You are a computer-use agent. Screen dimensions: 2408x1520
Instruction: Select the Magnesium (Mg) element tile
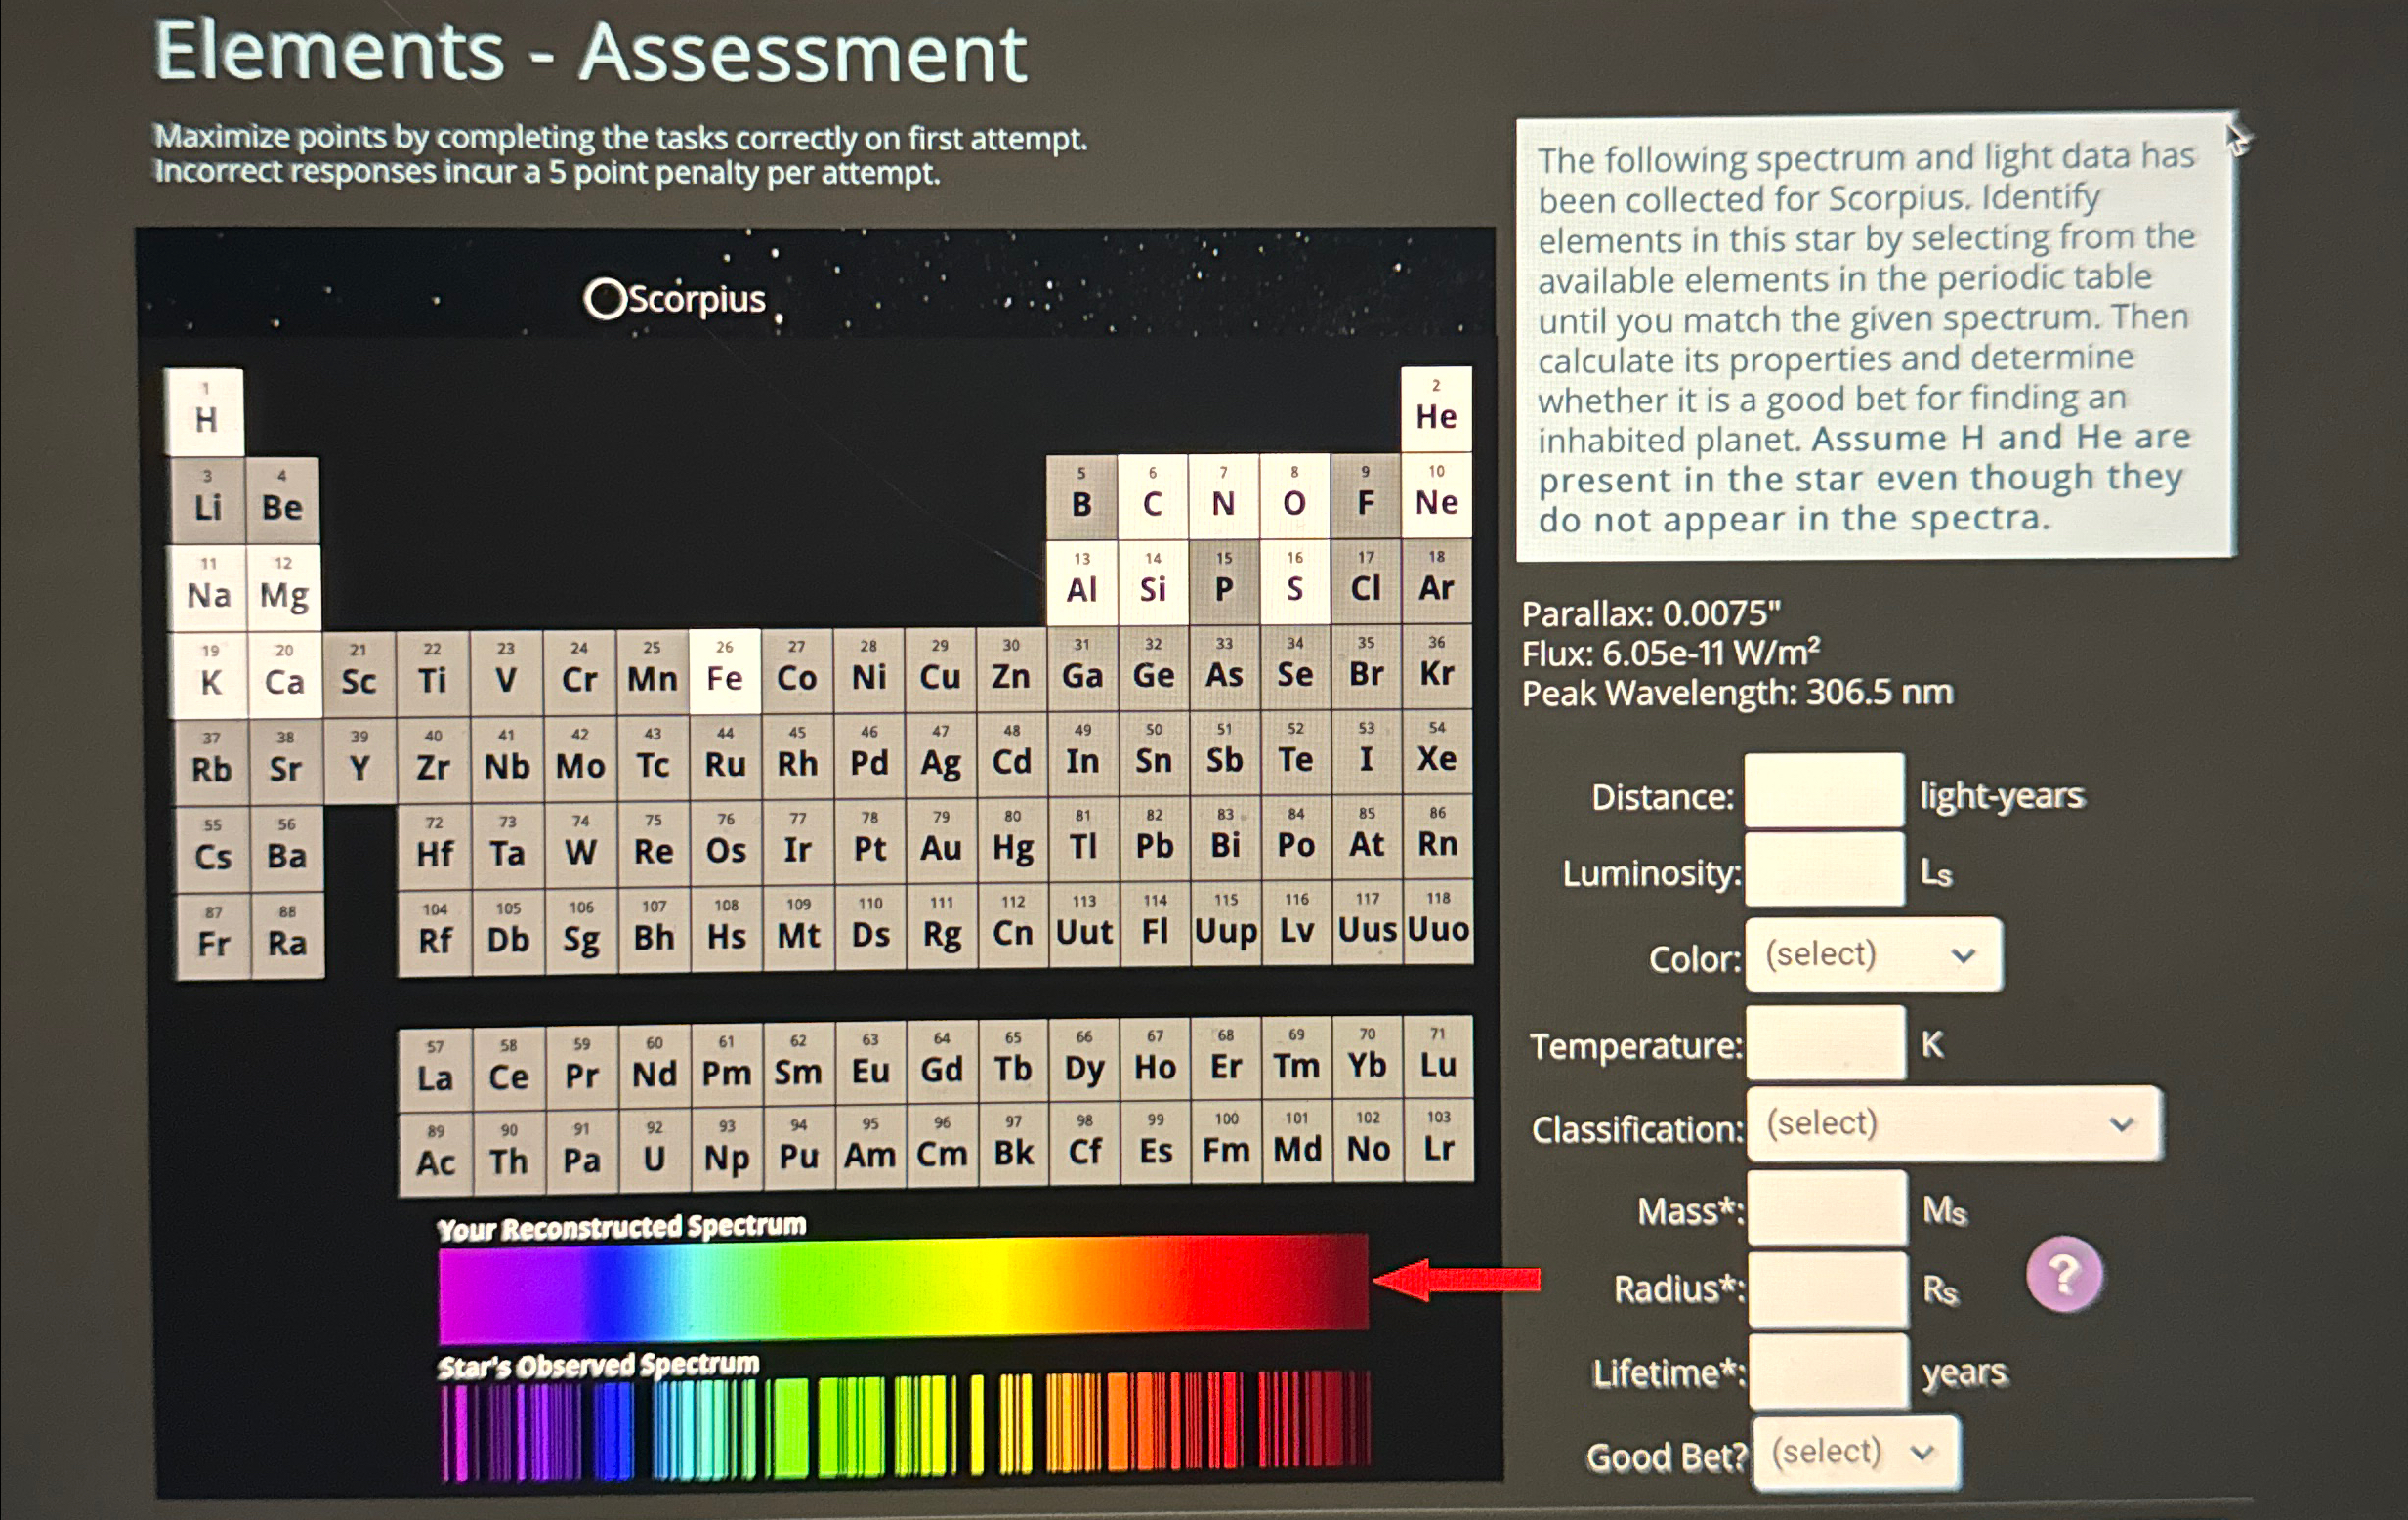[x=284, y=587]
